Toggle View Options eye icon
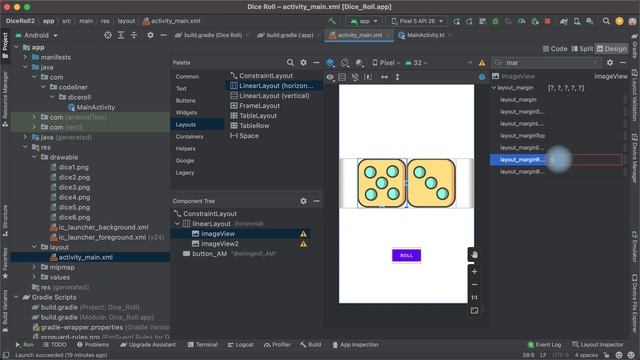 [330, 77]
